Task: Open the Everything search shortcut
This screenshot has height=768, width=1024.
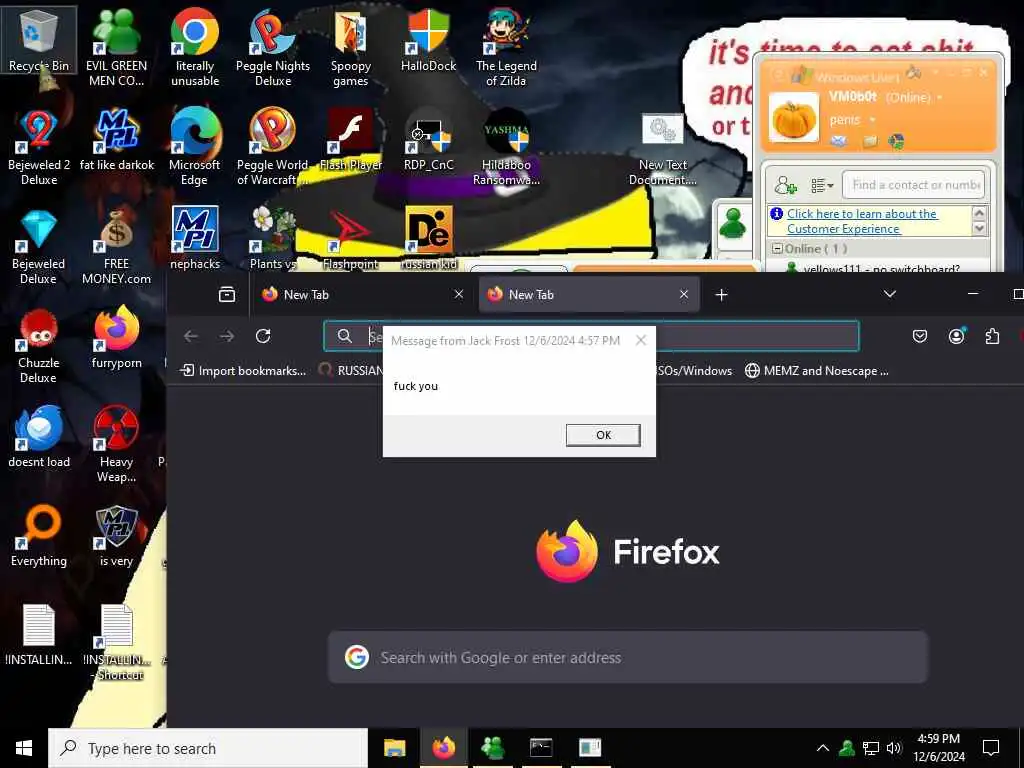Action: 39,537
